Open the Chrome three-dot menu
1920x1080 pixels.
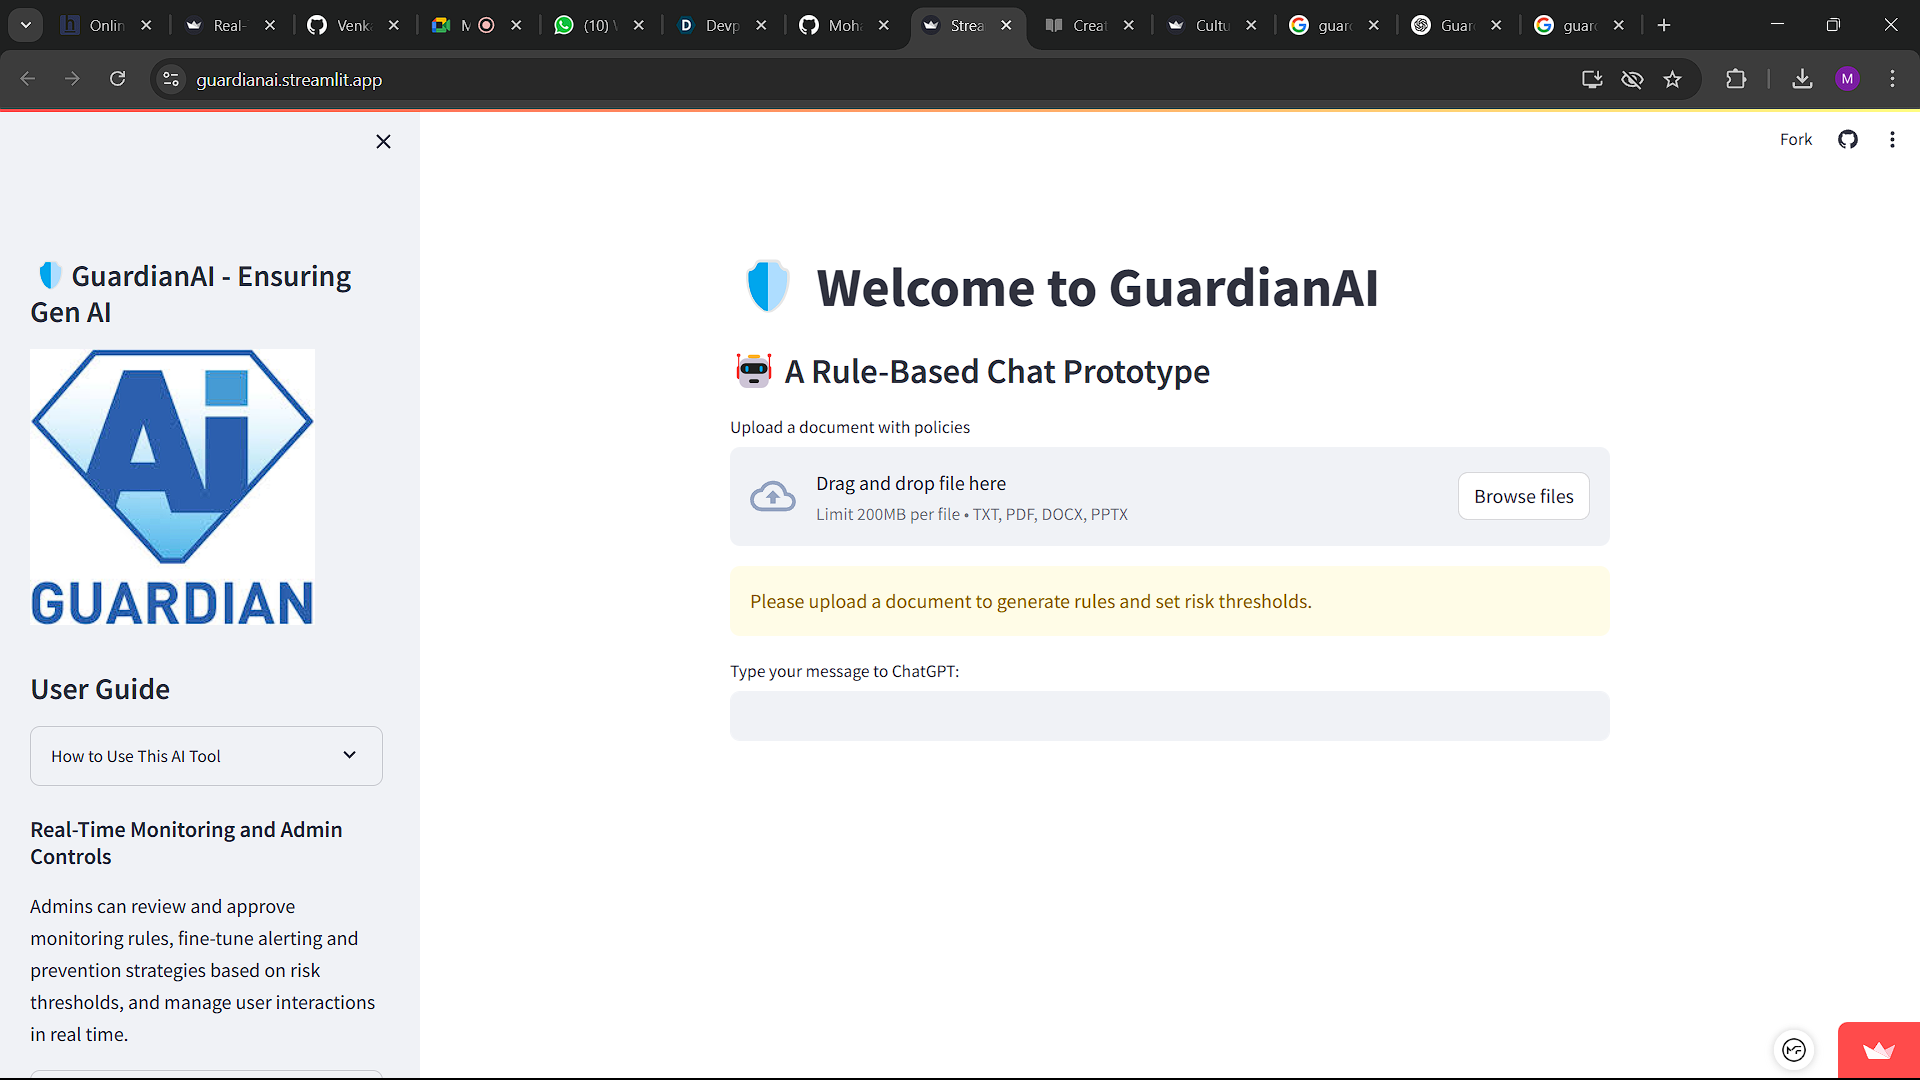(1892, 80)
